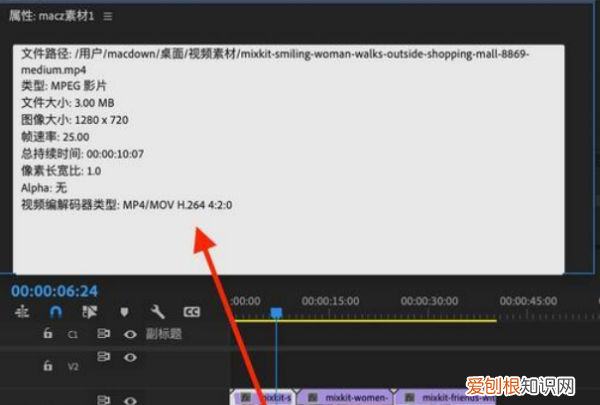Toggle the linked selection icon
This screenshot has height=405, width=600.
pyautogui.click(x=90, y=312)
